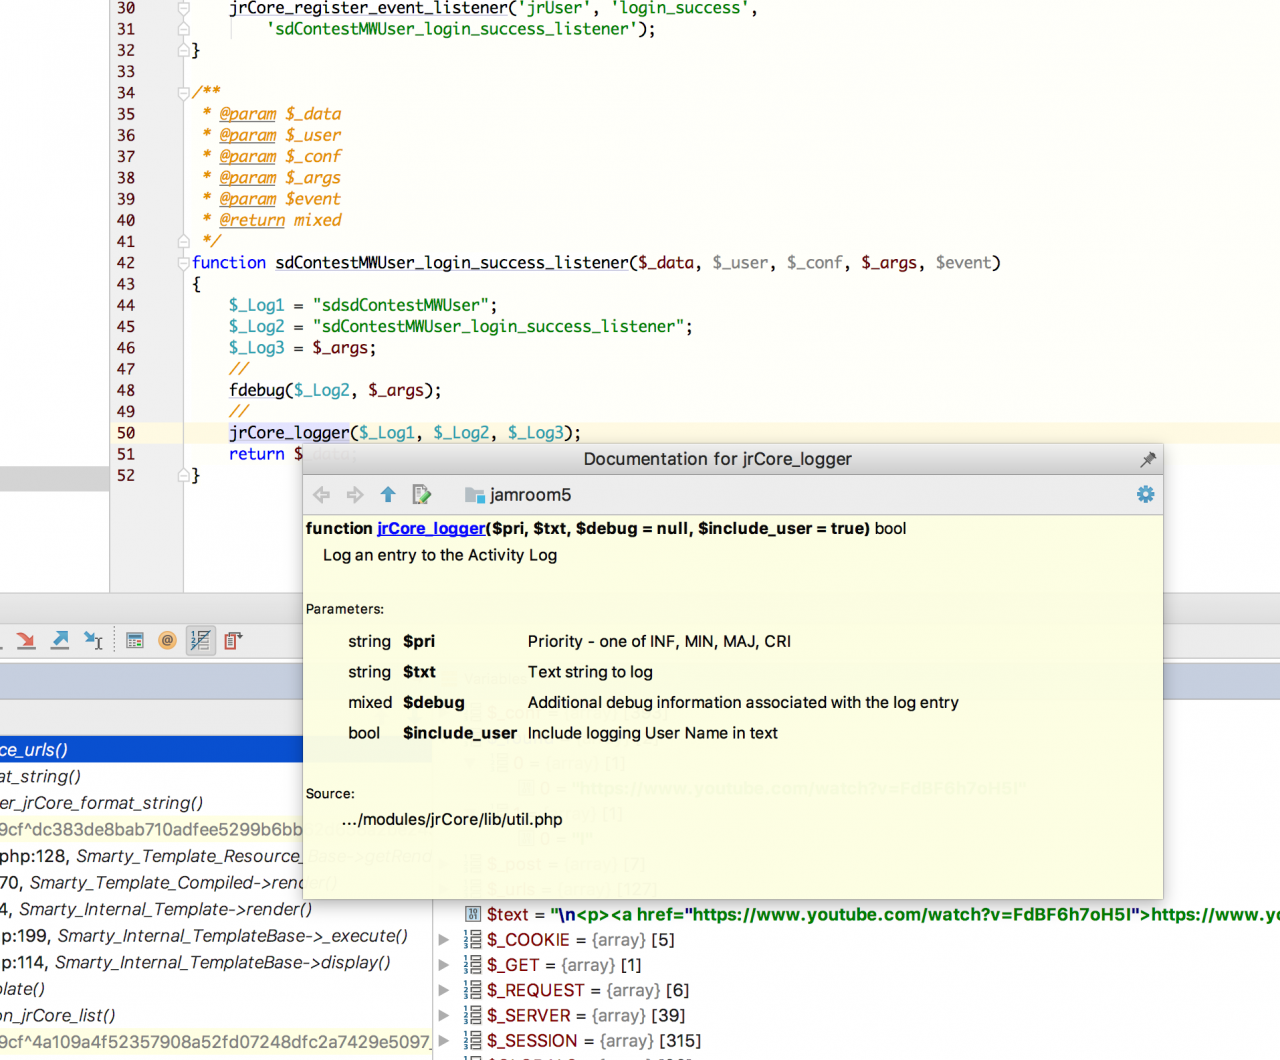Expand the $_SESSION array variable
The width and height of the screenshot is (1280, 1060).
[444, 1041]
